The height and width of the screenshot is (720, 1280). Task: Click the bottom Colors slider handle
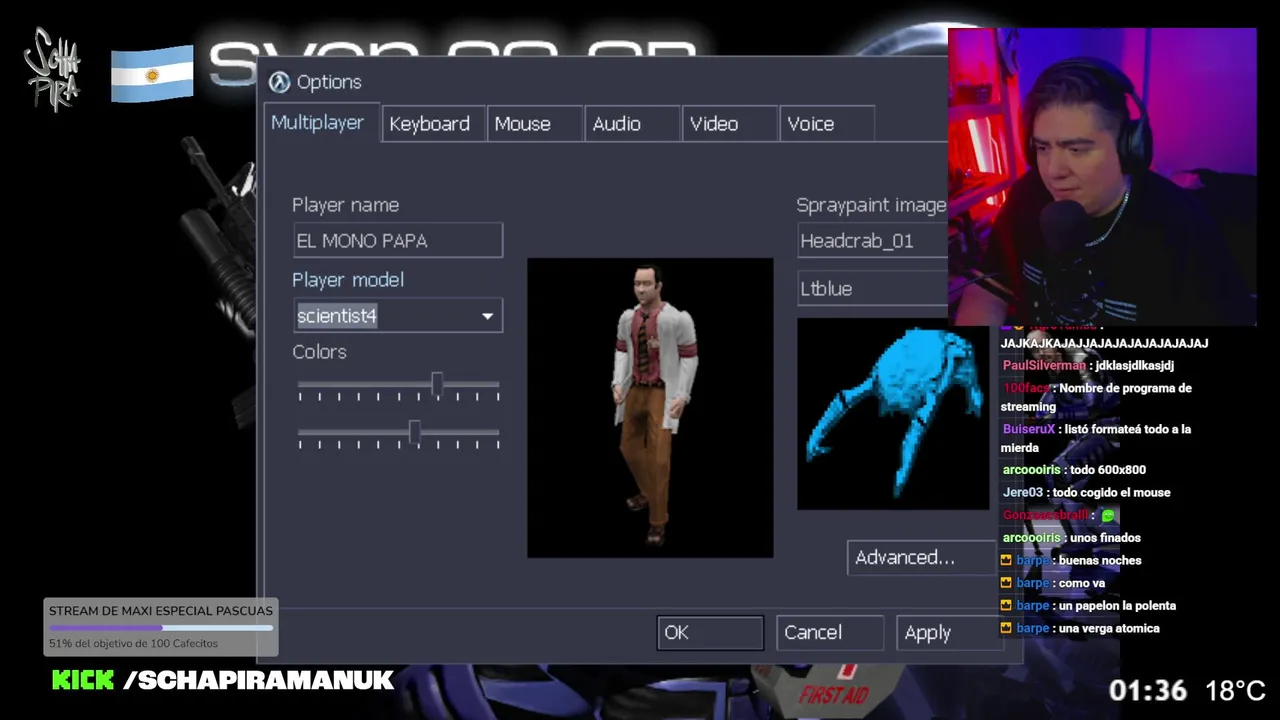coord(414,433)
